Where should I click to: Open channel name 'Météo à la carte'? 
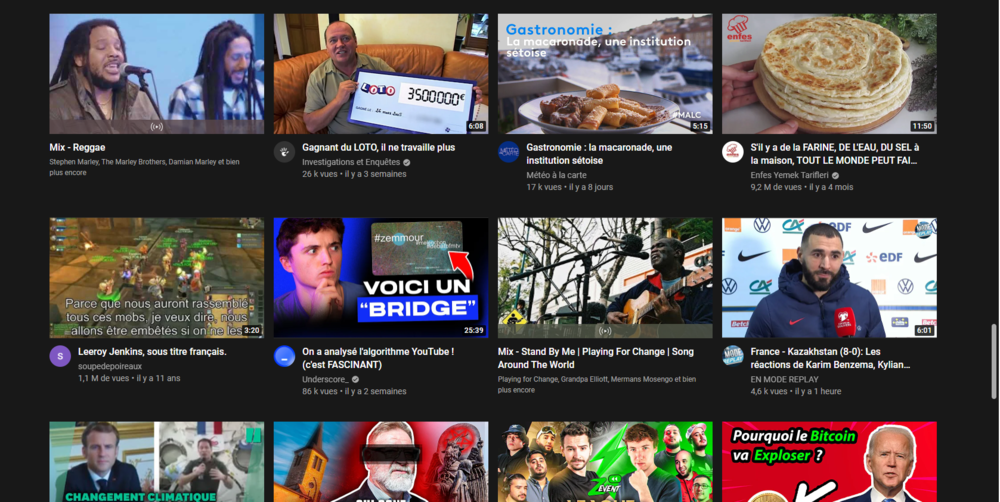[556, 175]
